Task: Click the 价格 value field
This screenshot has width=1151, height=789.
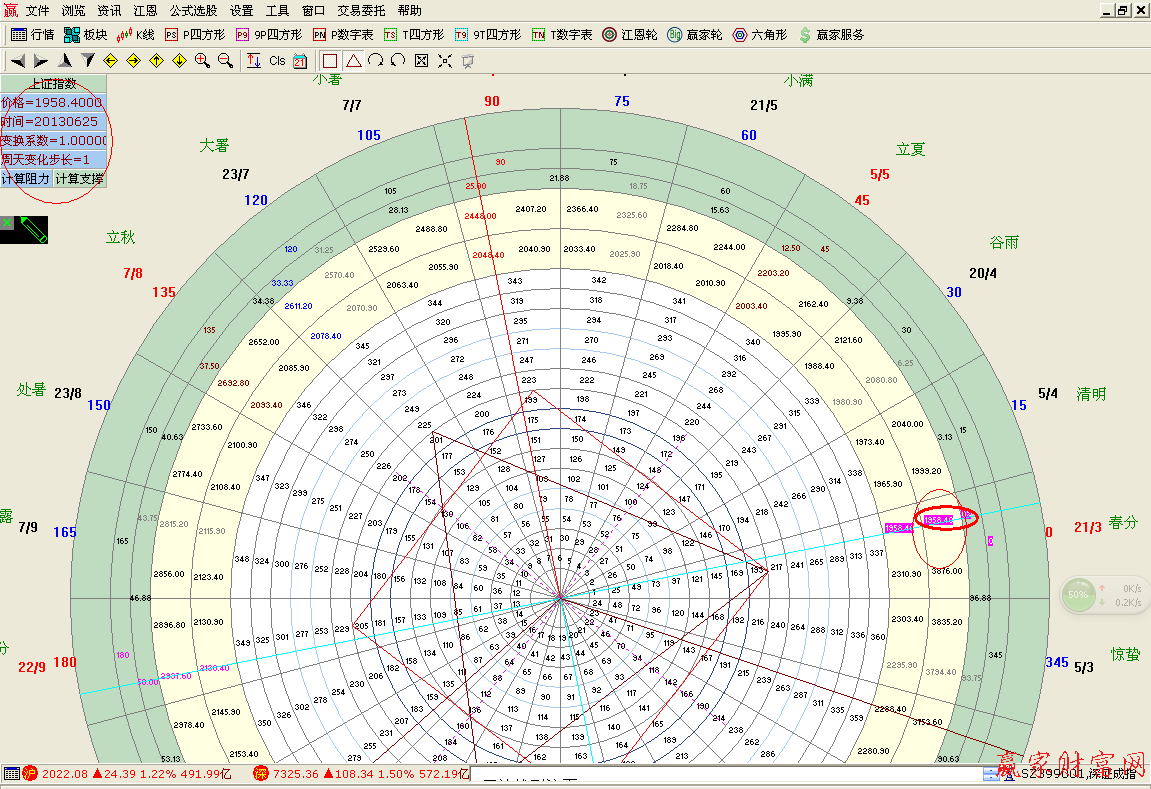Action: point(53,103)
